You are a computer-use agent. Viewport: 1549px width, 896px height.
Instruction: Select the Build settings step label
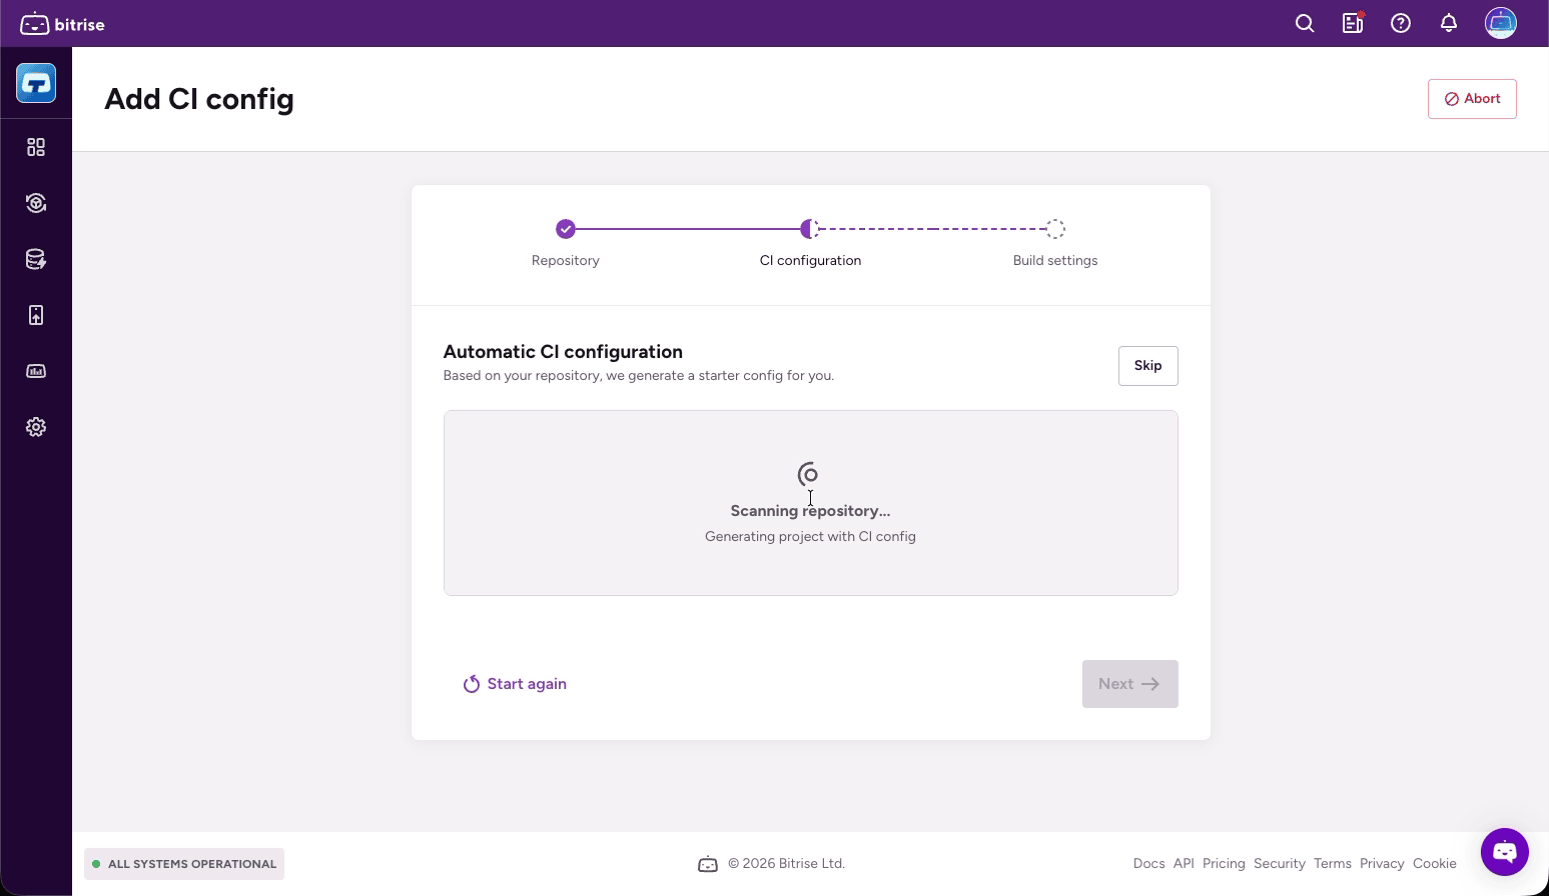click(1055, 260)
